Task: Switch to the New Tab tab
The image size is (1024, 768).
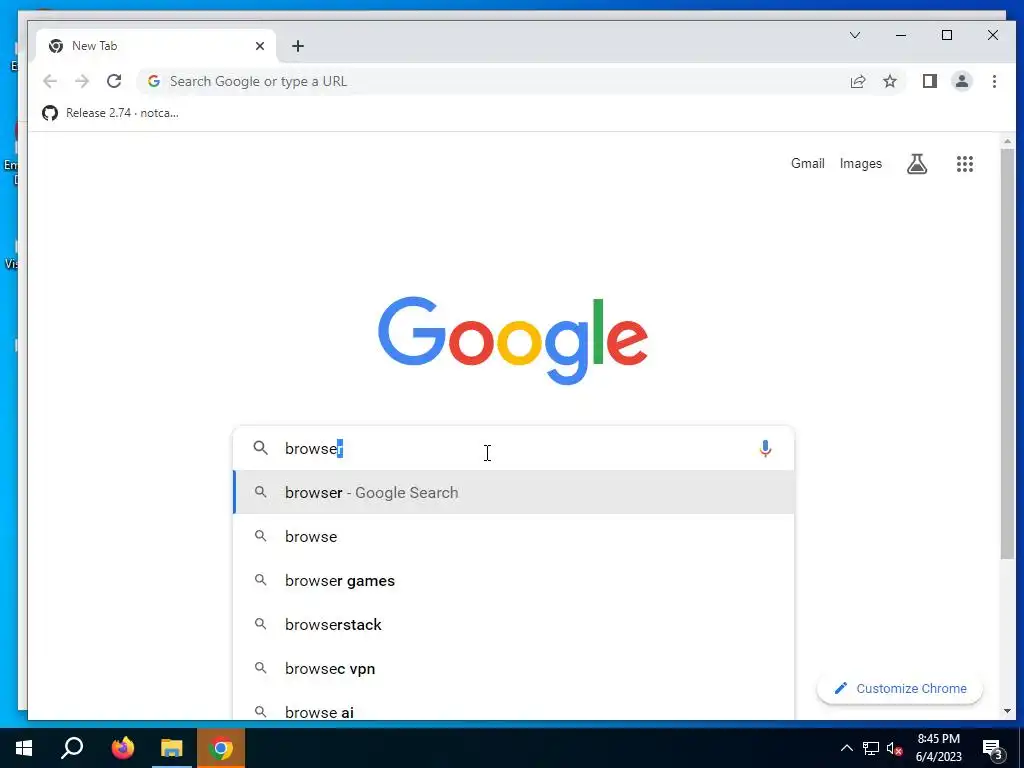Action: pyautogui.click(x=155, y=46)
